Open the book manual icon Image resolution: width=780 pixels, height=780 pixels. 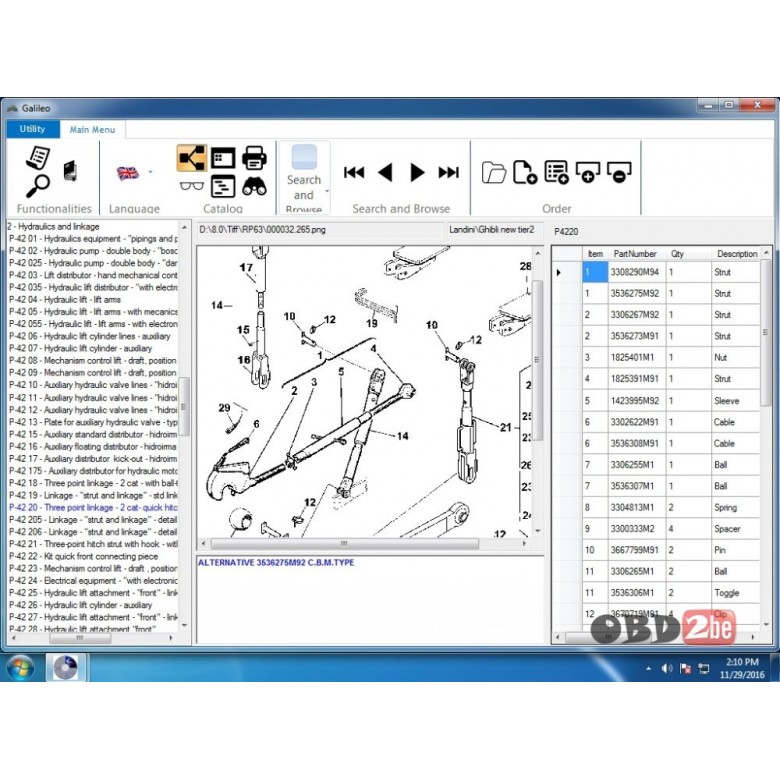[x=70, y=171]
